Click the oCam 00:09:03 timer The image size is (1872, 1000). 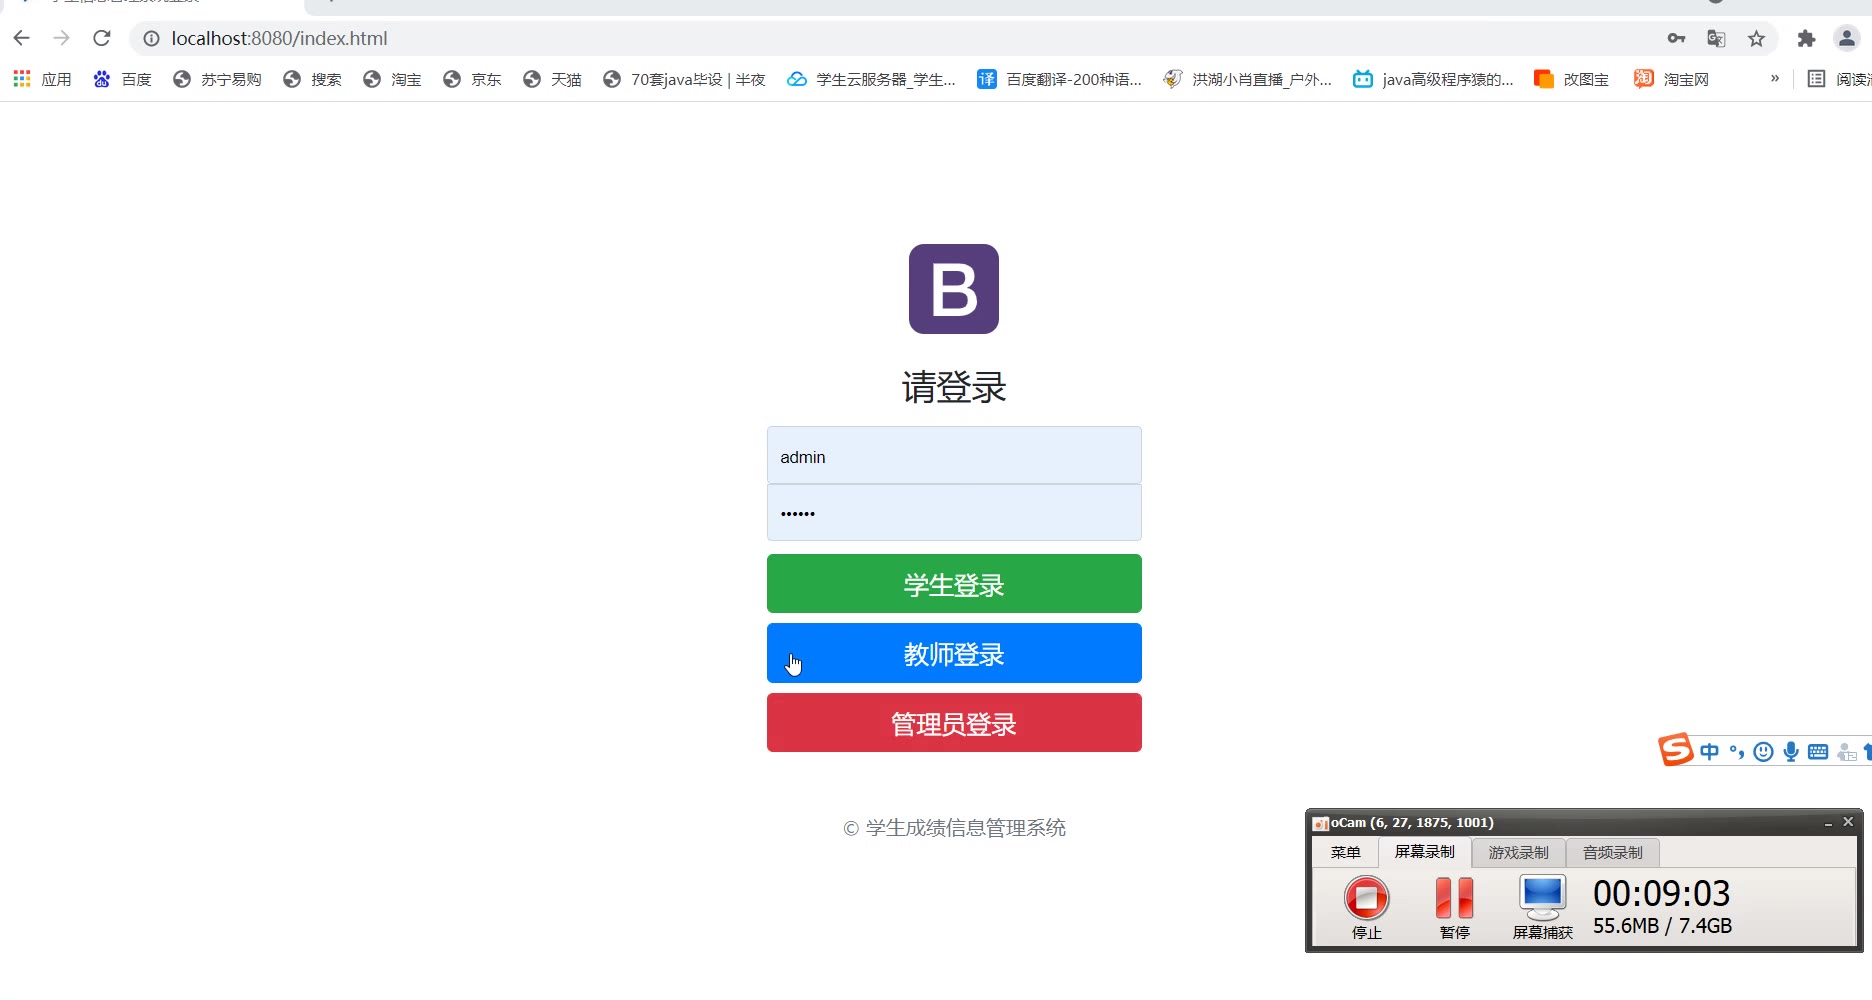[1661, 893]
